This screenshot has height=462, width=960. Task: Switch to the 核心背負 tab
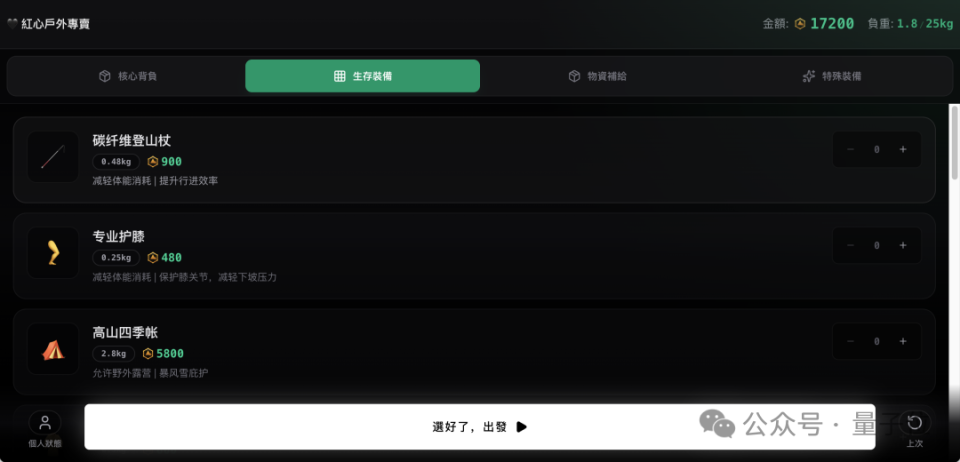tap(128, 76)
